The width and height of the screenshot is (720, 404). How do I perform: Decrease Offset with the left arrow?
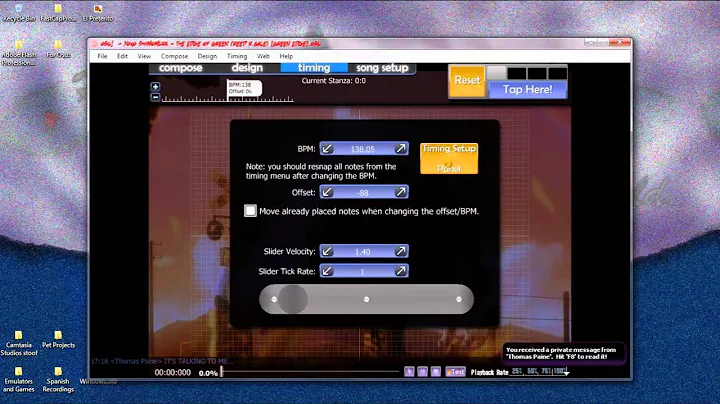point(326,192)
